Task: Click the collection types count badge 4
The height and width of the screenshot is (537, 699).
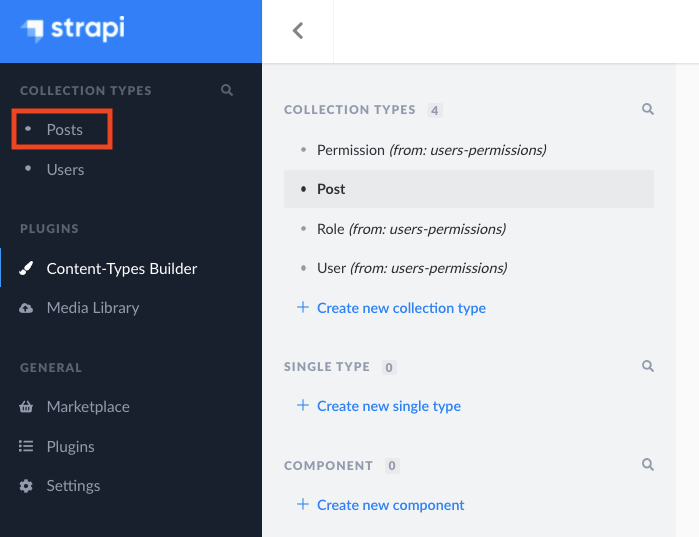Action: click(435, 110)
